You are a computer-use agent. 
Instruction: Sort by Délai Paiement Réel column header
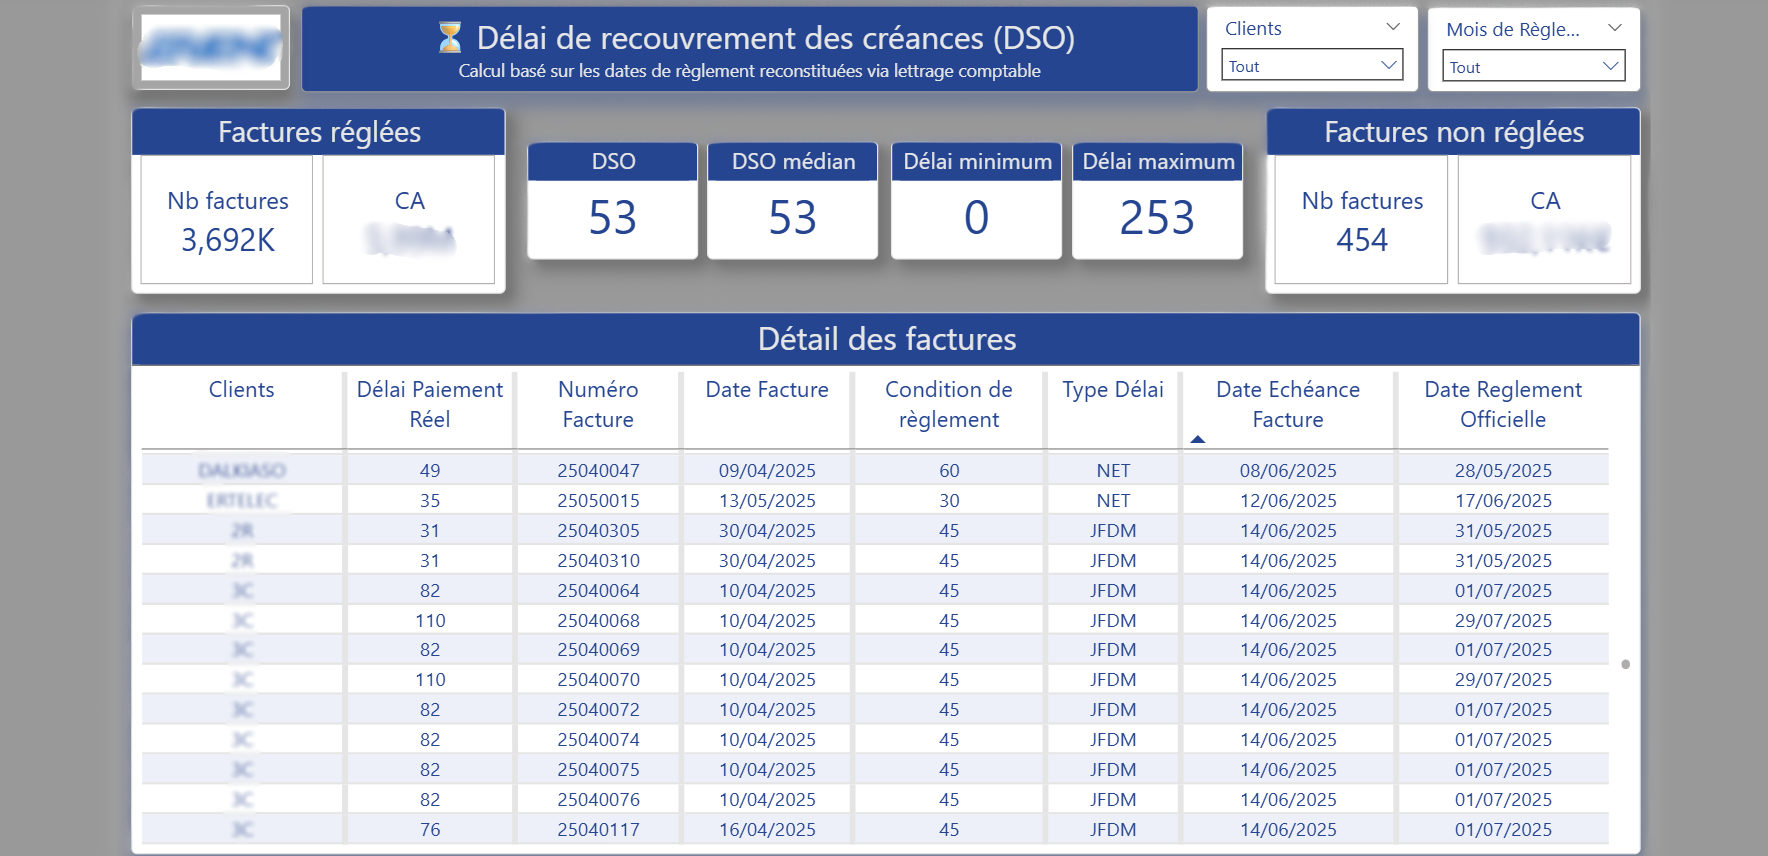(x=430, y=405)
